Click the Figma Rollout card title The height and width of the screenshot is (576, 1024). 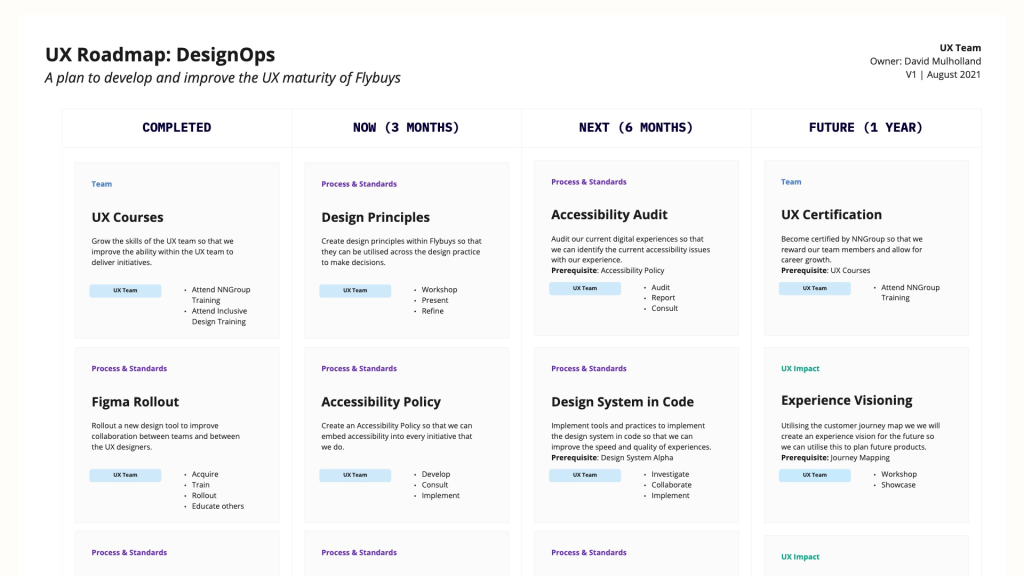135,402
